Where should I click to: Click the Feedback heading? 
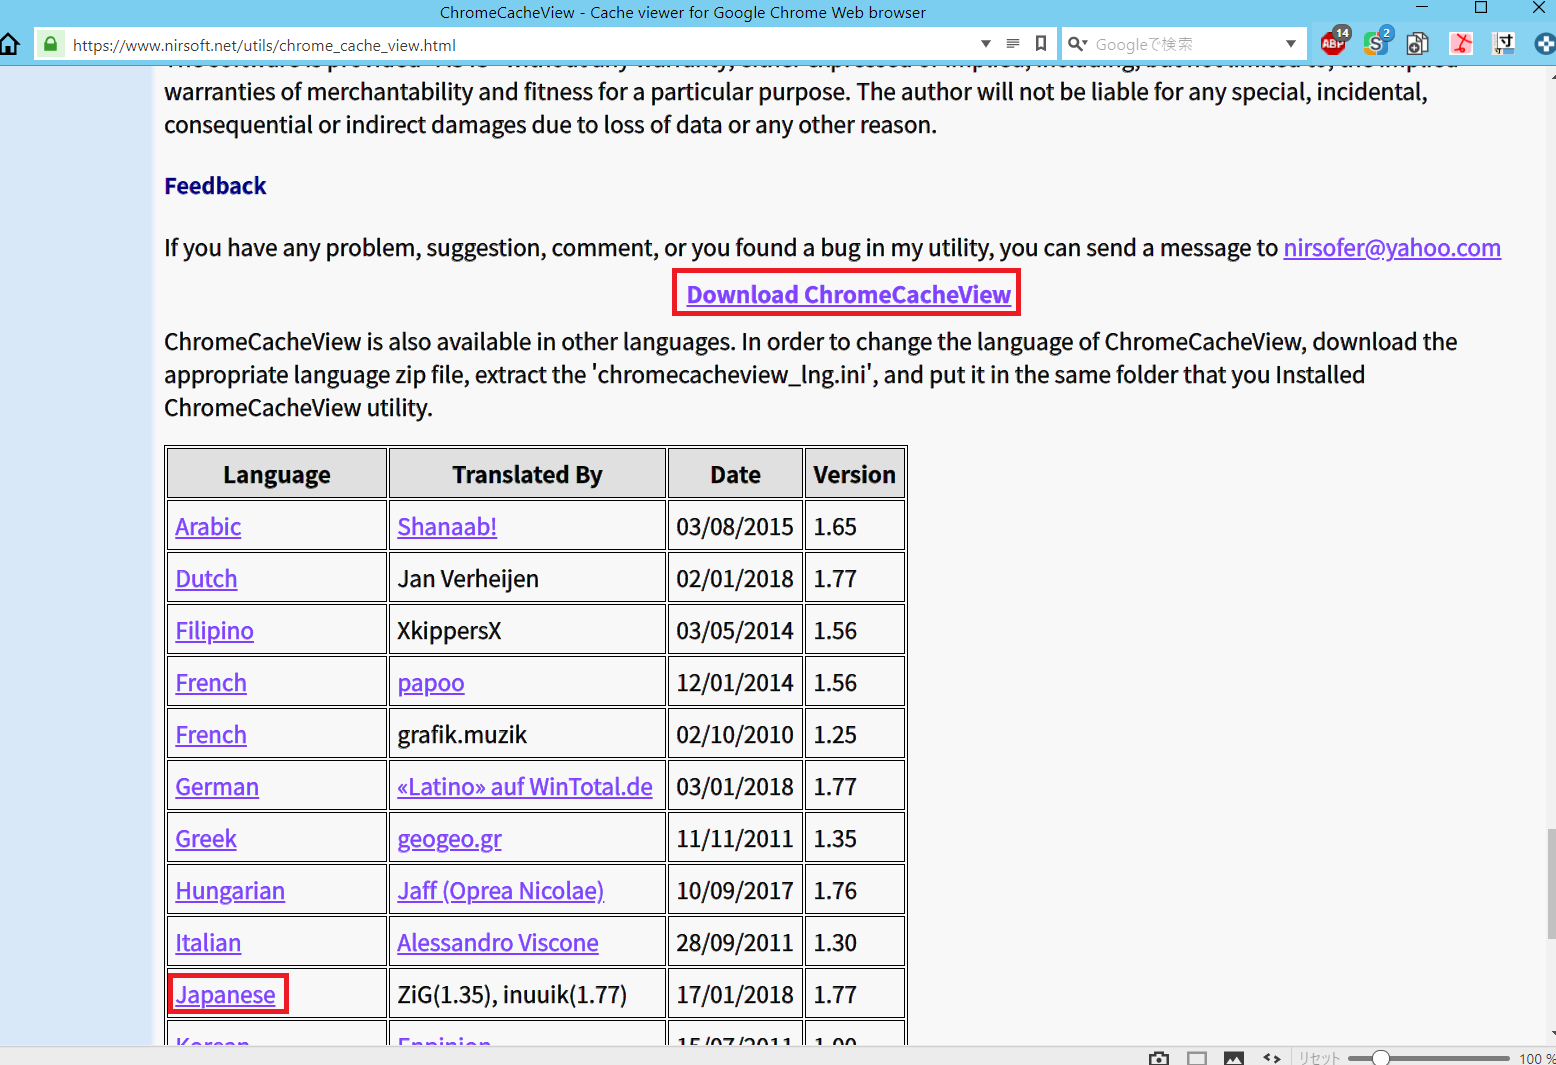pyautogui.click(x=215, y=186)
